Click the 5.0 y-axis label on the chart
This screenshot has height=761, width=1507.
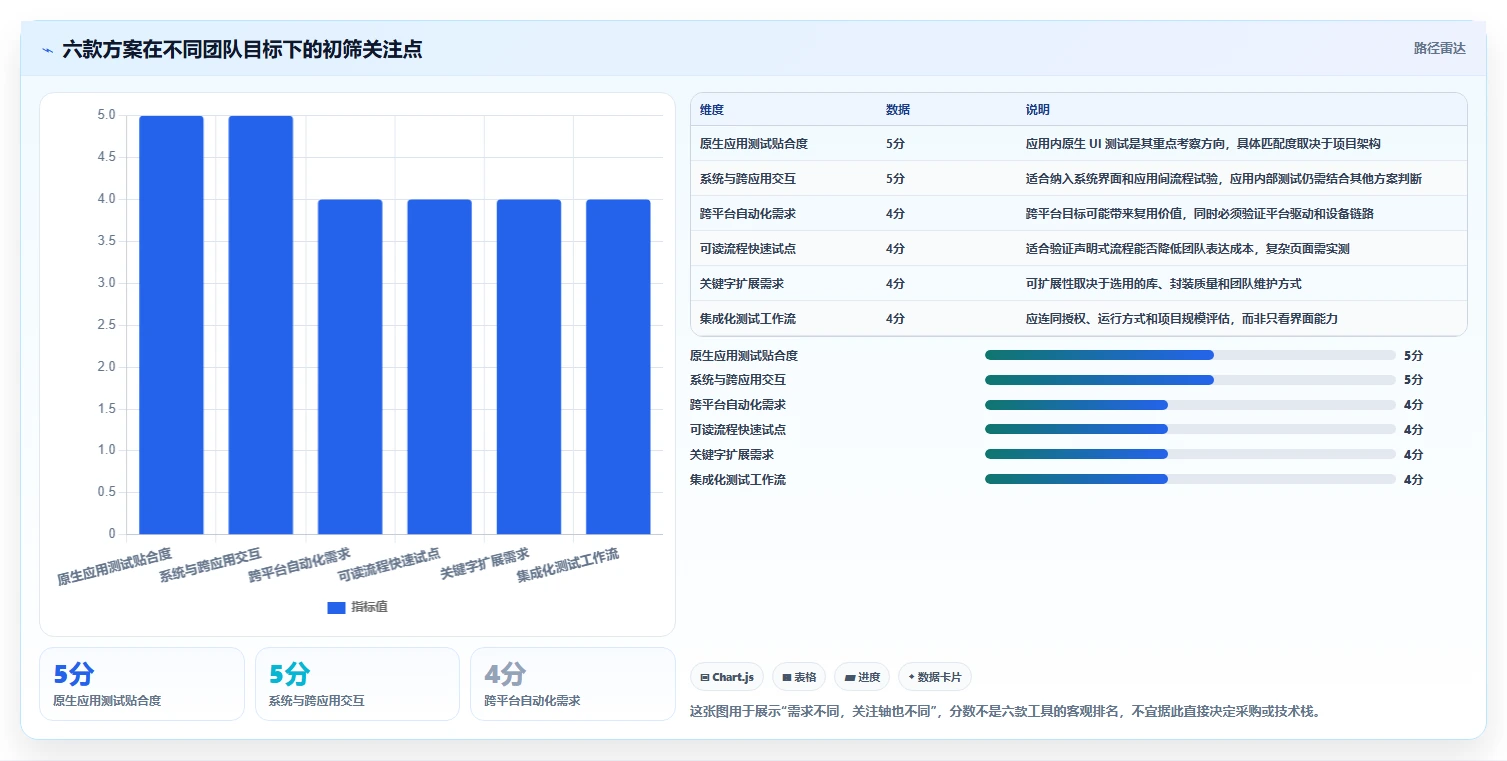[106, 116]
